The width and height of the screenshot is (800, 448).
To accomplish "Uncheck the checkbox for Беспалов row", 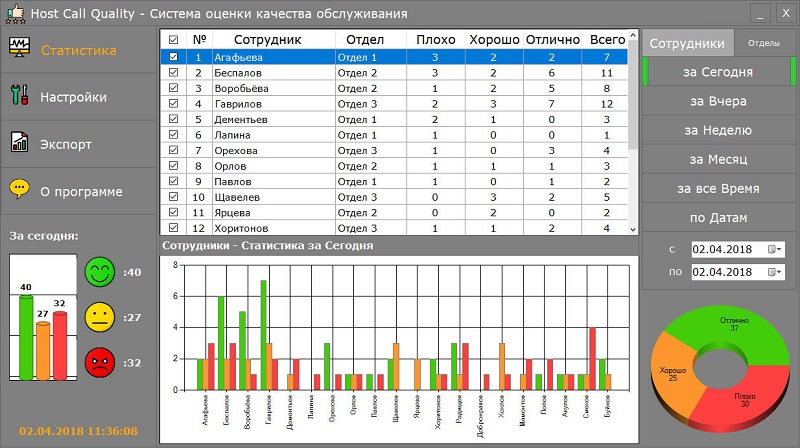I will click(x=174, y=74).
